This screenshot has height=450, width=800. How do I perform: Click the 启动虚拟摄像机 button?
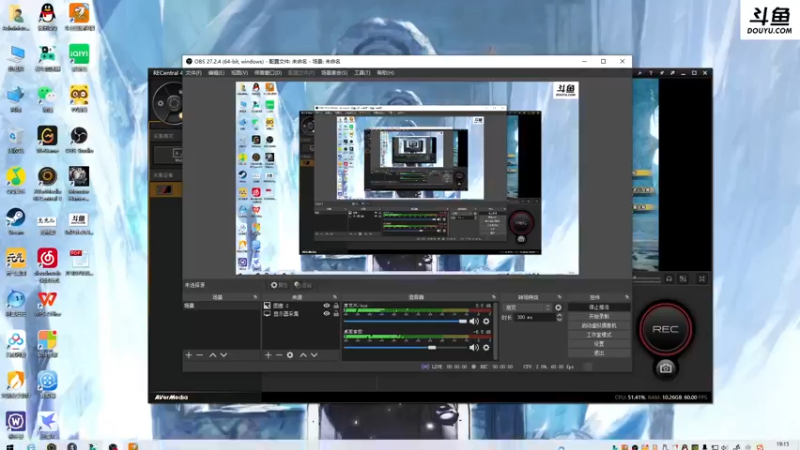(599, 326)
